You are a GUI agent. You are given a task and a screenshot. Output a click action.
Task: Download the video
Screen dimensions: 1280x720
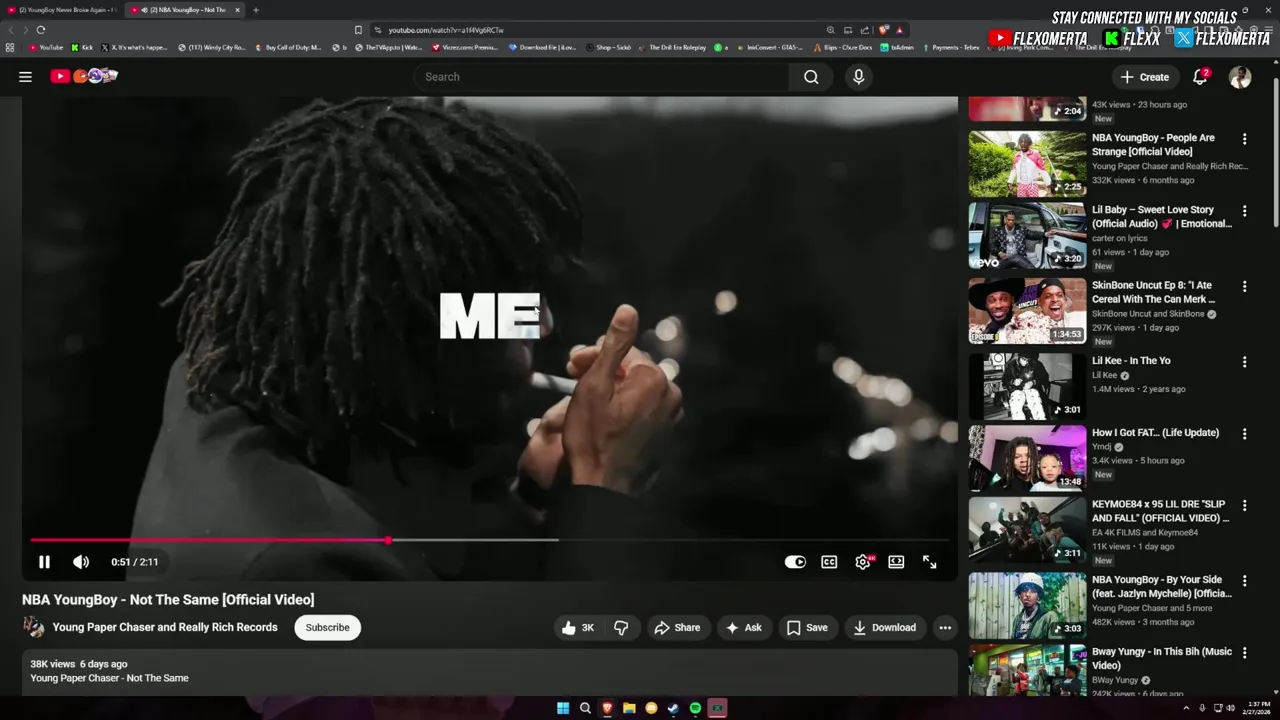click(x=884, y=628)
